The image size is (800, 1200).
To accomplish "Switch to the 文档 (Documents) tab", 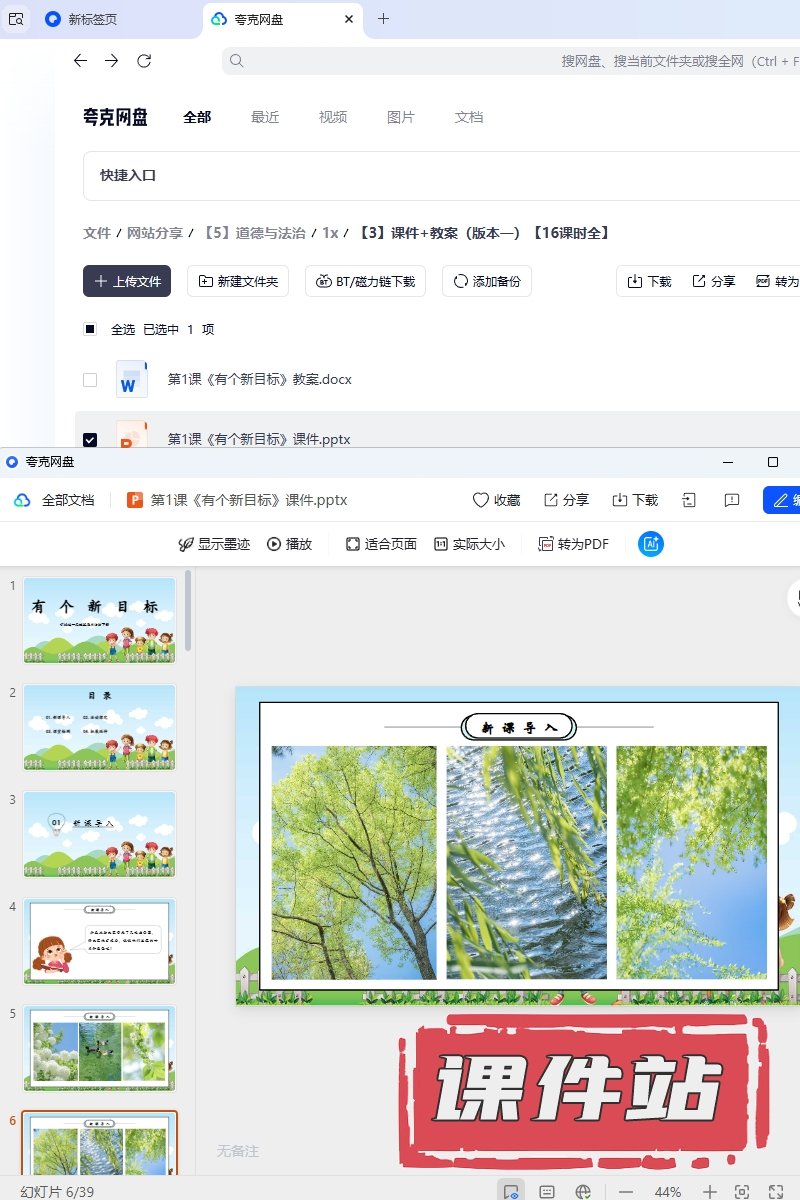I will click(x=469, y=117).
